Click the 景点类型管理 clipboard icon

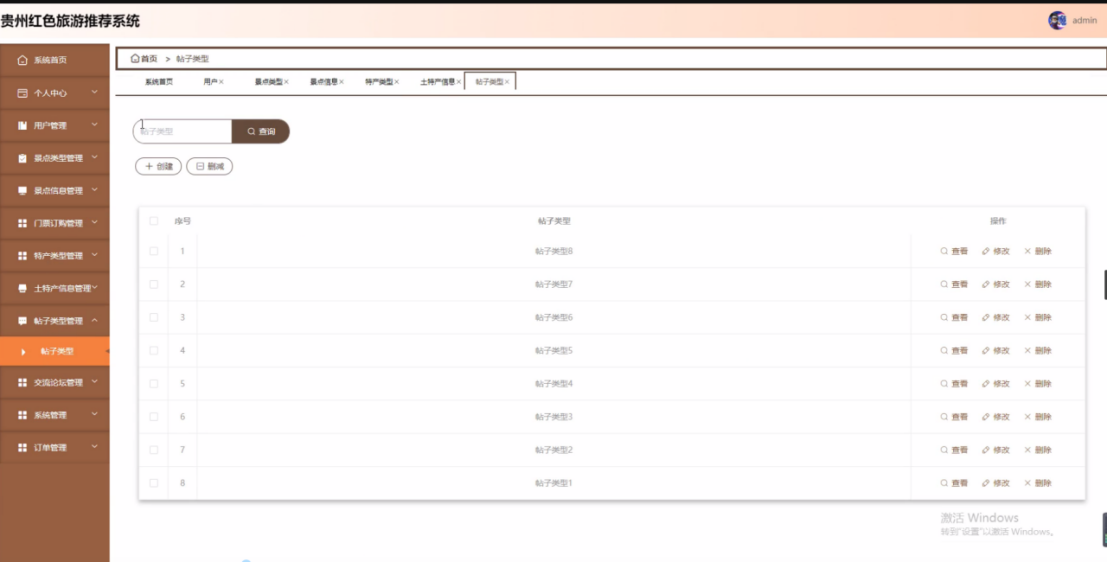(23, 158)
